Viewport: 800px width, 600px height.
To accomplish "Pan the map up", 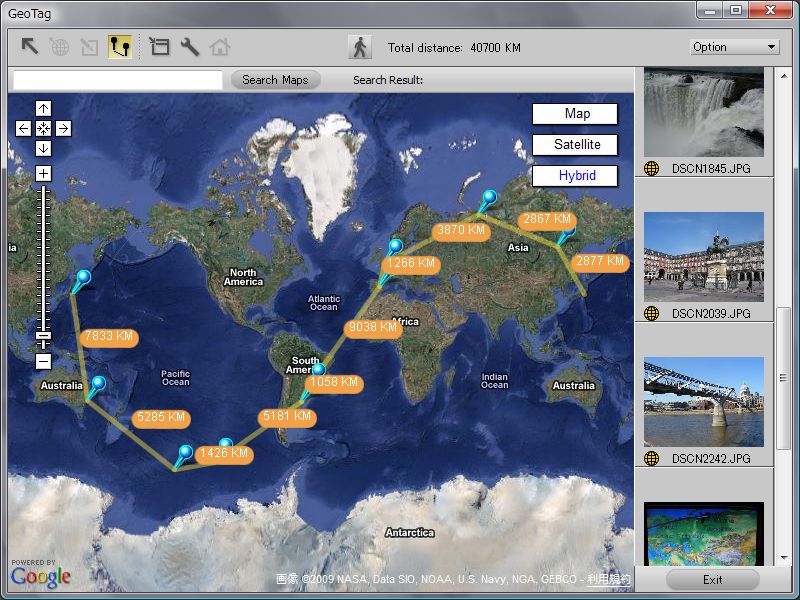I will [x=43, y=108].
